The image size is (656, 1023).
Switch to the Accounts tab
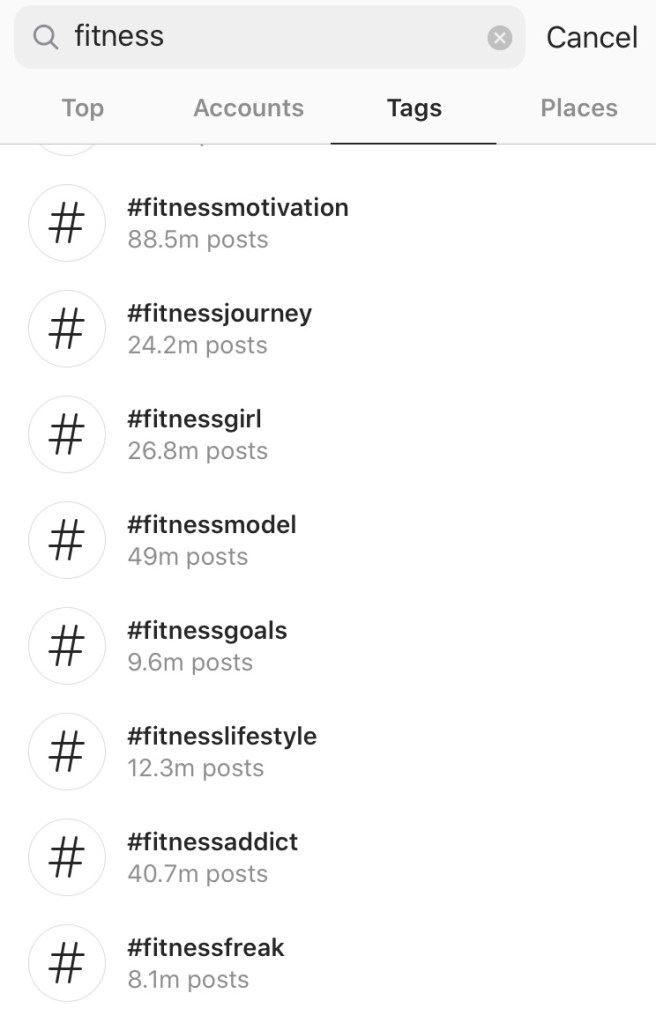(x=248, y=108)
